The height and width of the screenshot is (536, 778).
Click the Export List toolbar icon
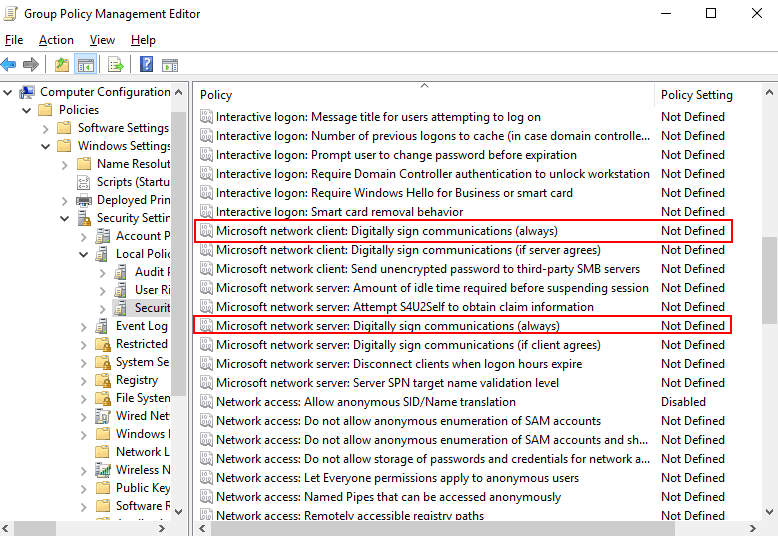click(x=116, y=65)
